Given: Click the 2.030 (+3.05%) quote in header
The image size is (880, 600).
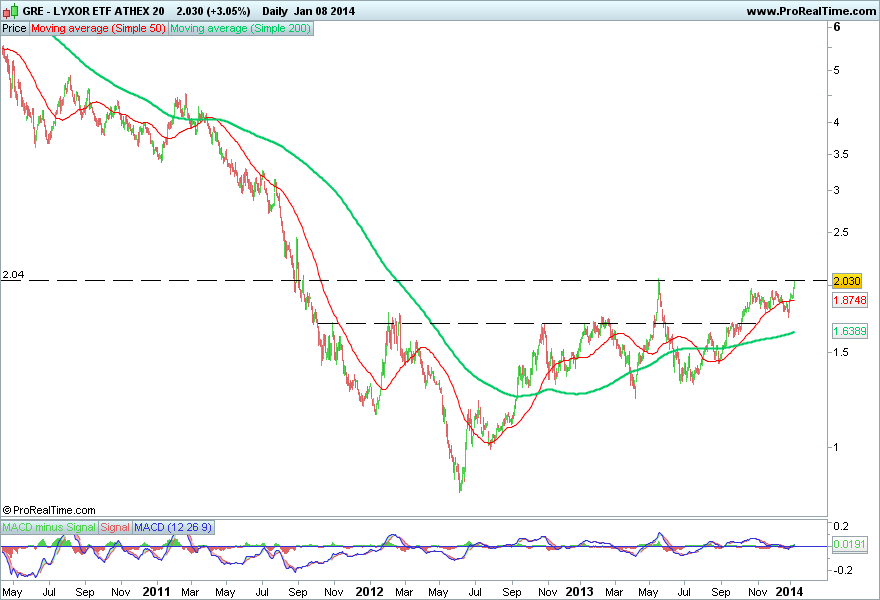Looking at the screenshot, I should click(213, 11).
